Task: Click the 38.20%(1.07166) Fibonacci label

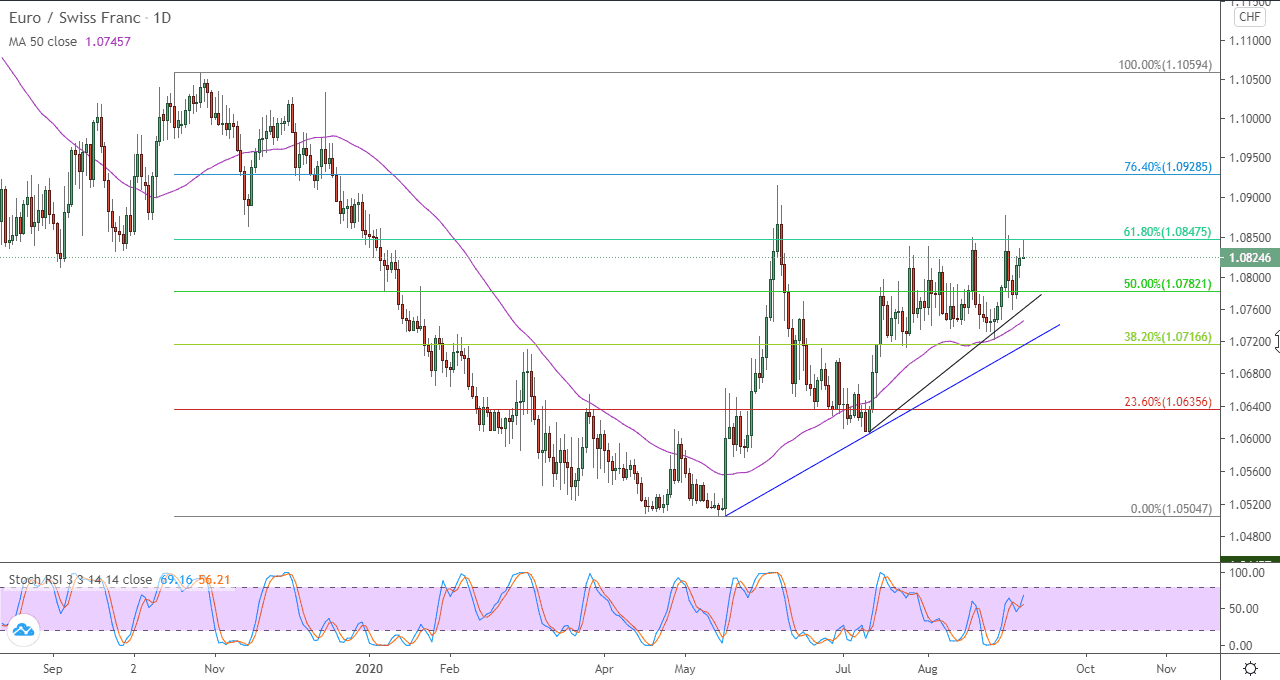Action: click(1168, 337)
